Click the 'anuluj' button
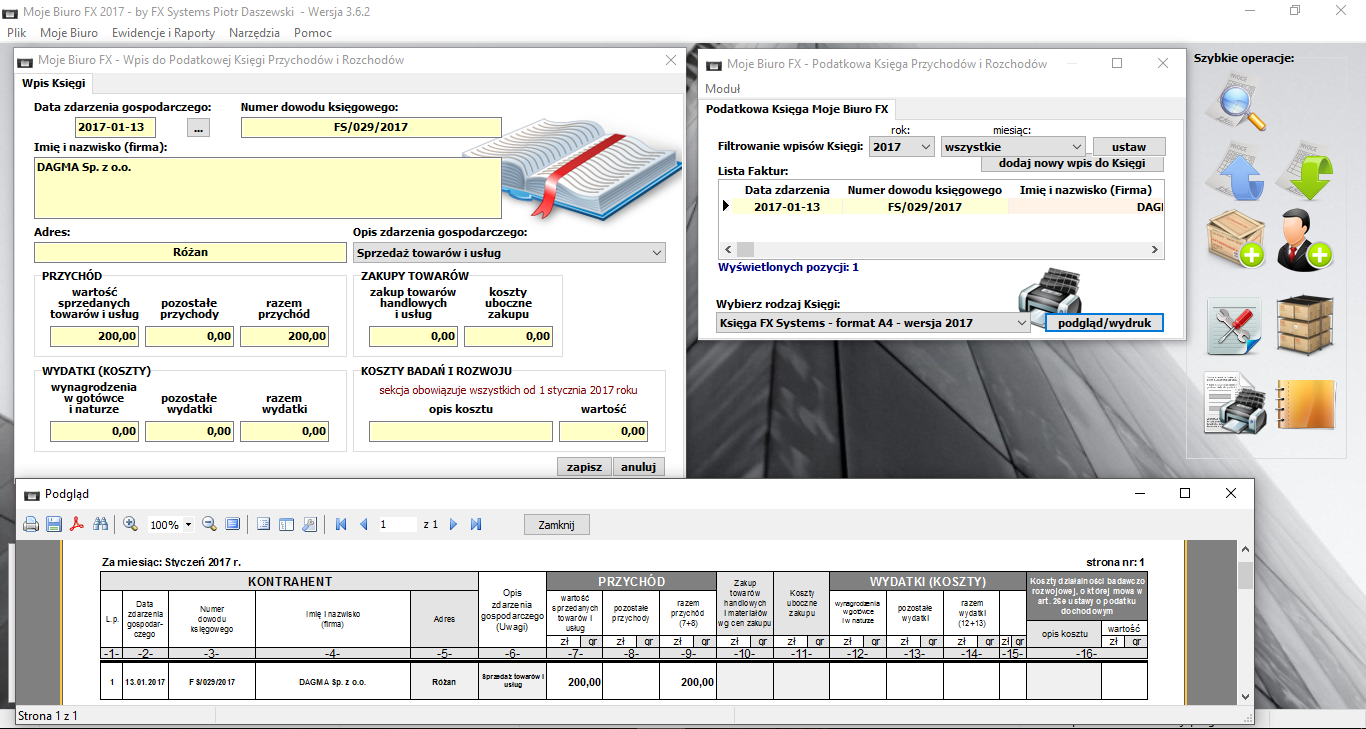The height and width of the screenshot is (729, 1366). (637, 466)
